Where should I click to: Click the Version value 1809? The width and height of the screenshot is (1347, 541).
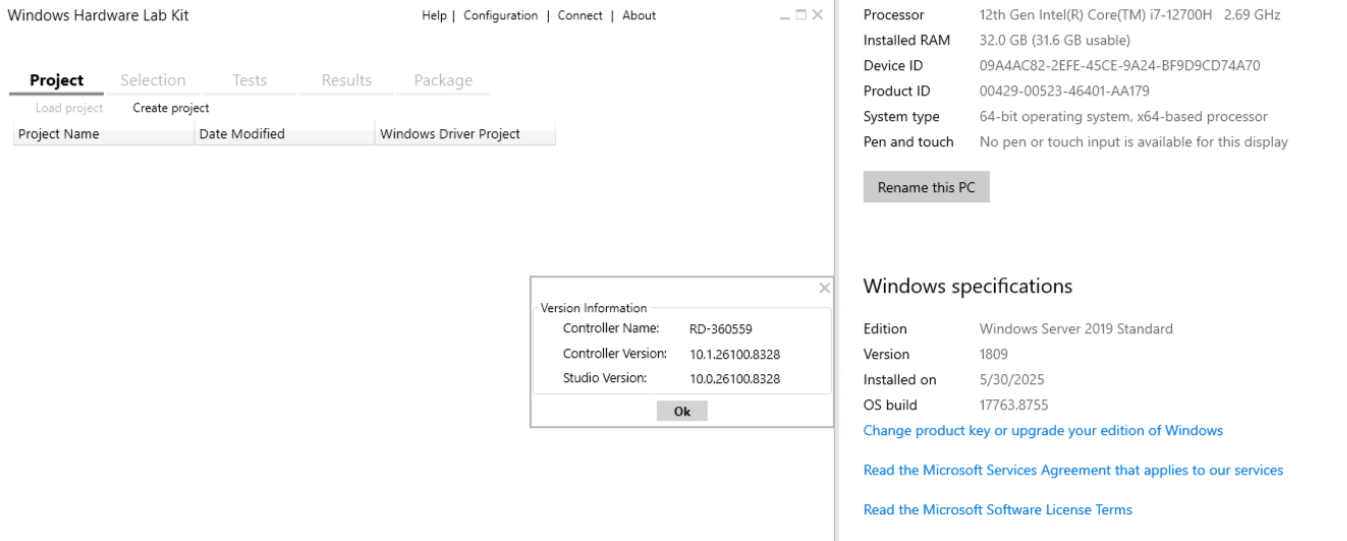click(x=994, y=354)
